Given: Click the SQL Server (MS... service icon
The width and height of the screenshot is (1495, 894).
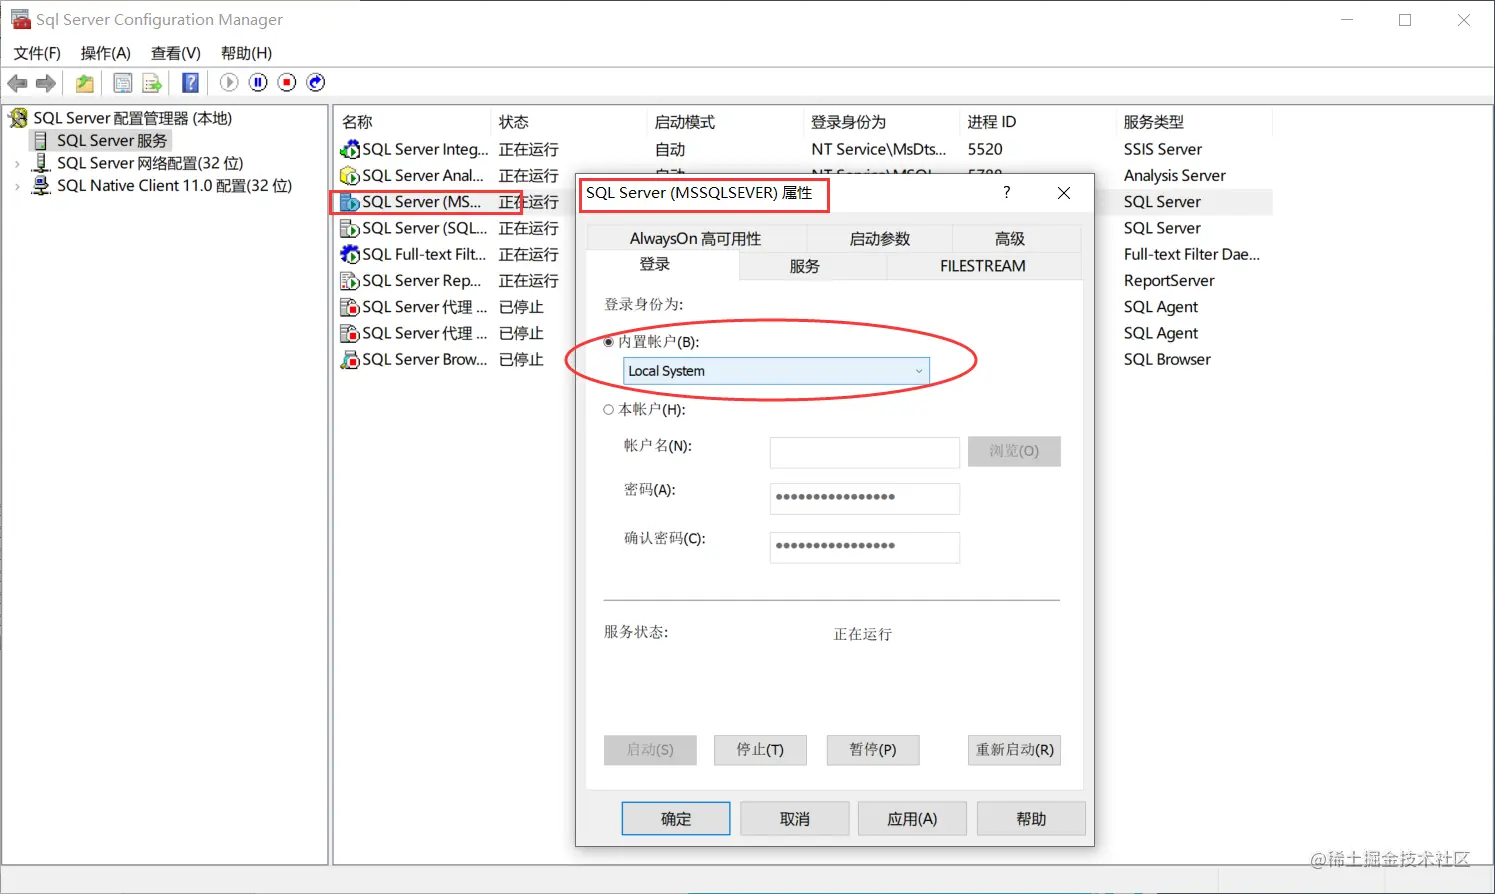Looking at the screenshot, I should click(x=350, y=202).
